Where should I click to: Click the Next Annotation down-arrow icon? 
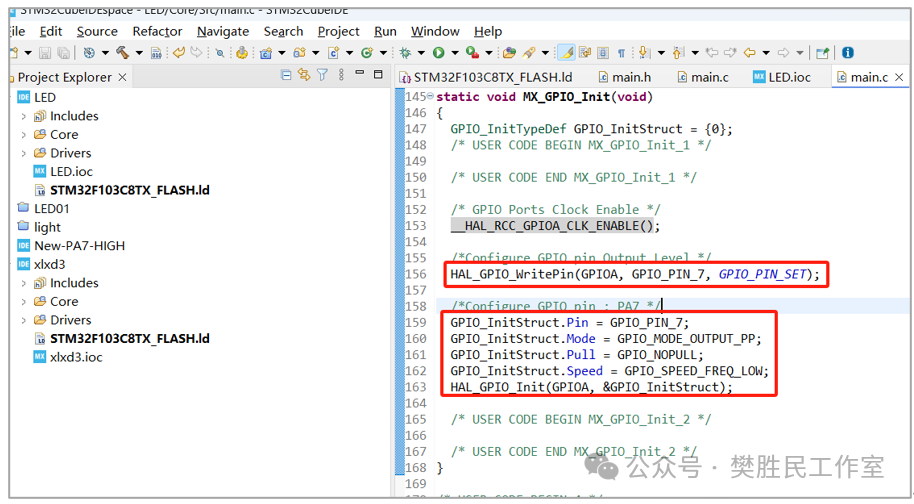coord(644,53)
